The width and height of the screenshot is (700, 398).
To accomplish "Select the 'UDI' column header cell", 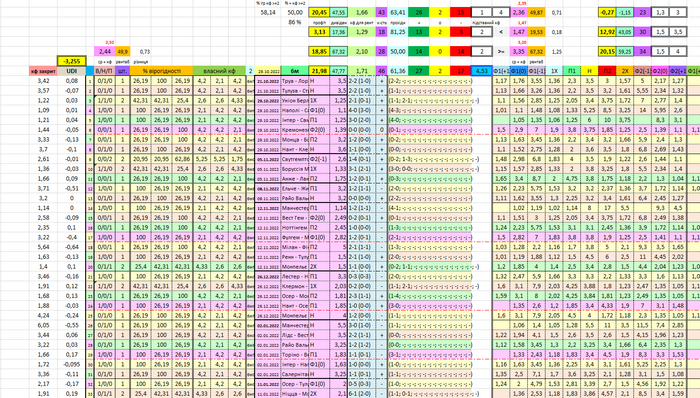I will coord(71,71).
